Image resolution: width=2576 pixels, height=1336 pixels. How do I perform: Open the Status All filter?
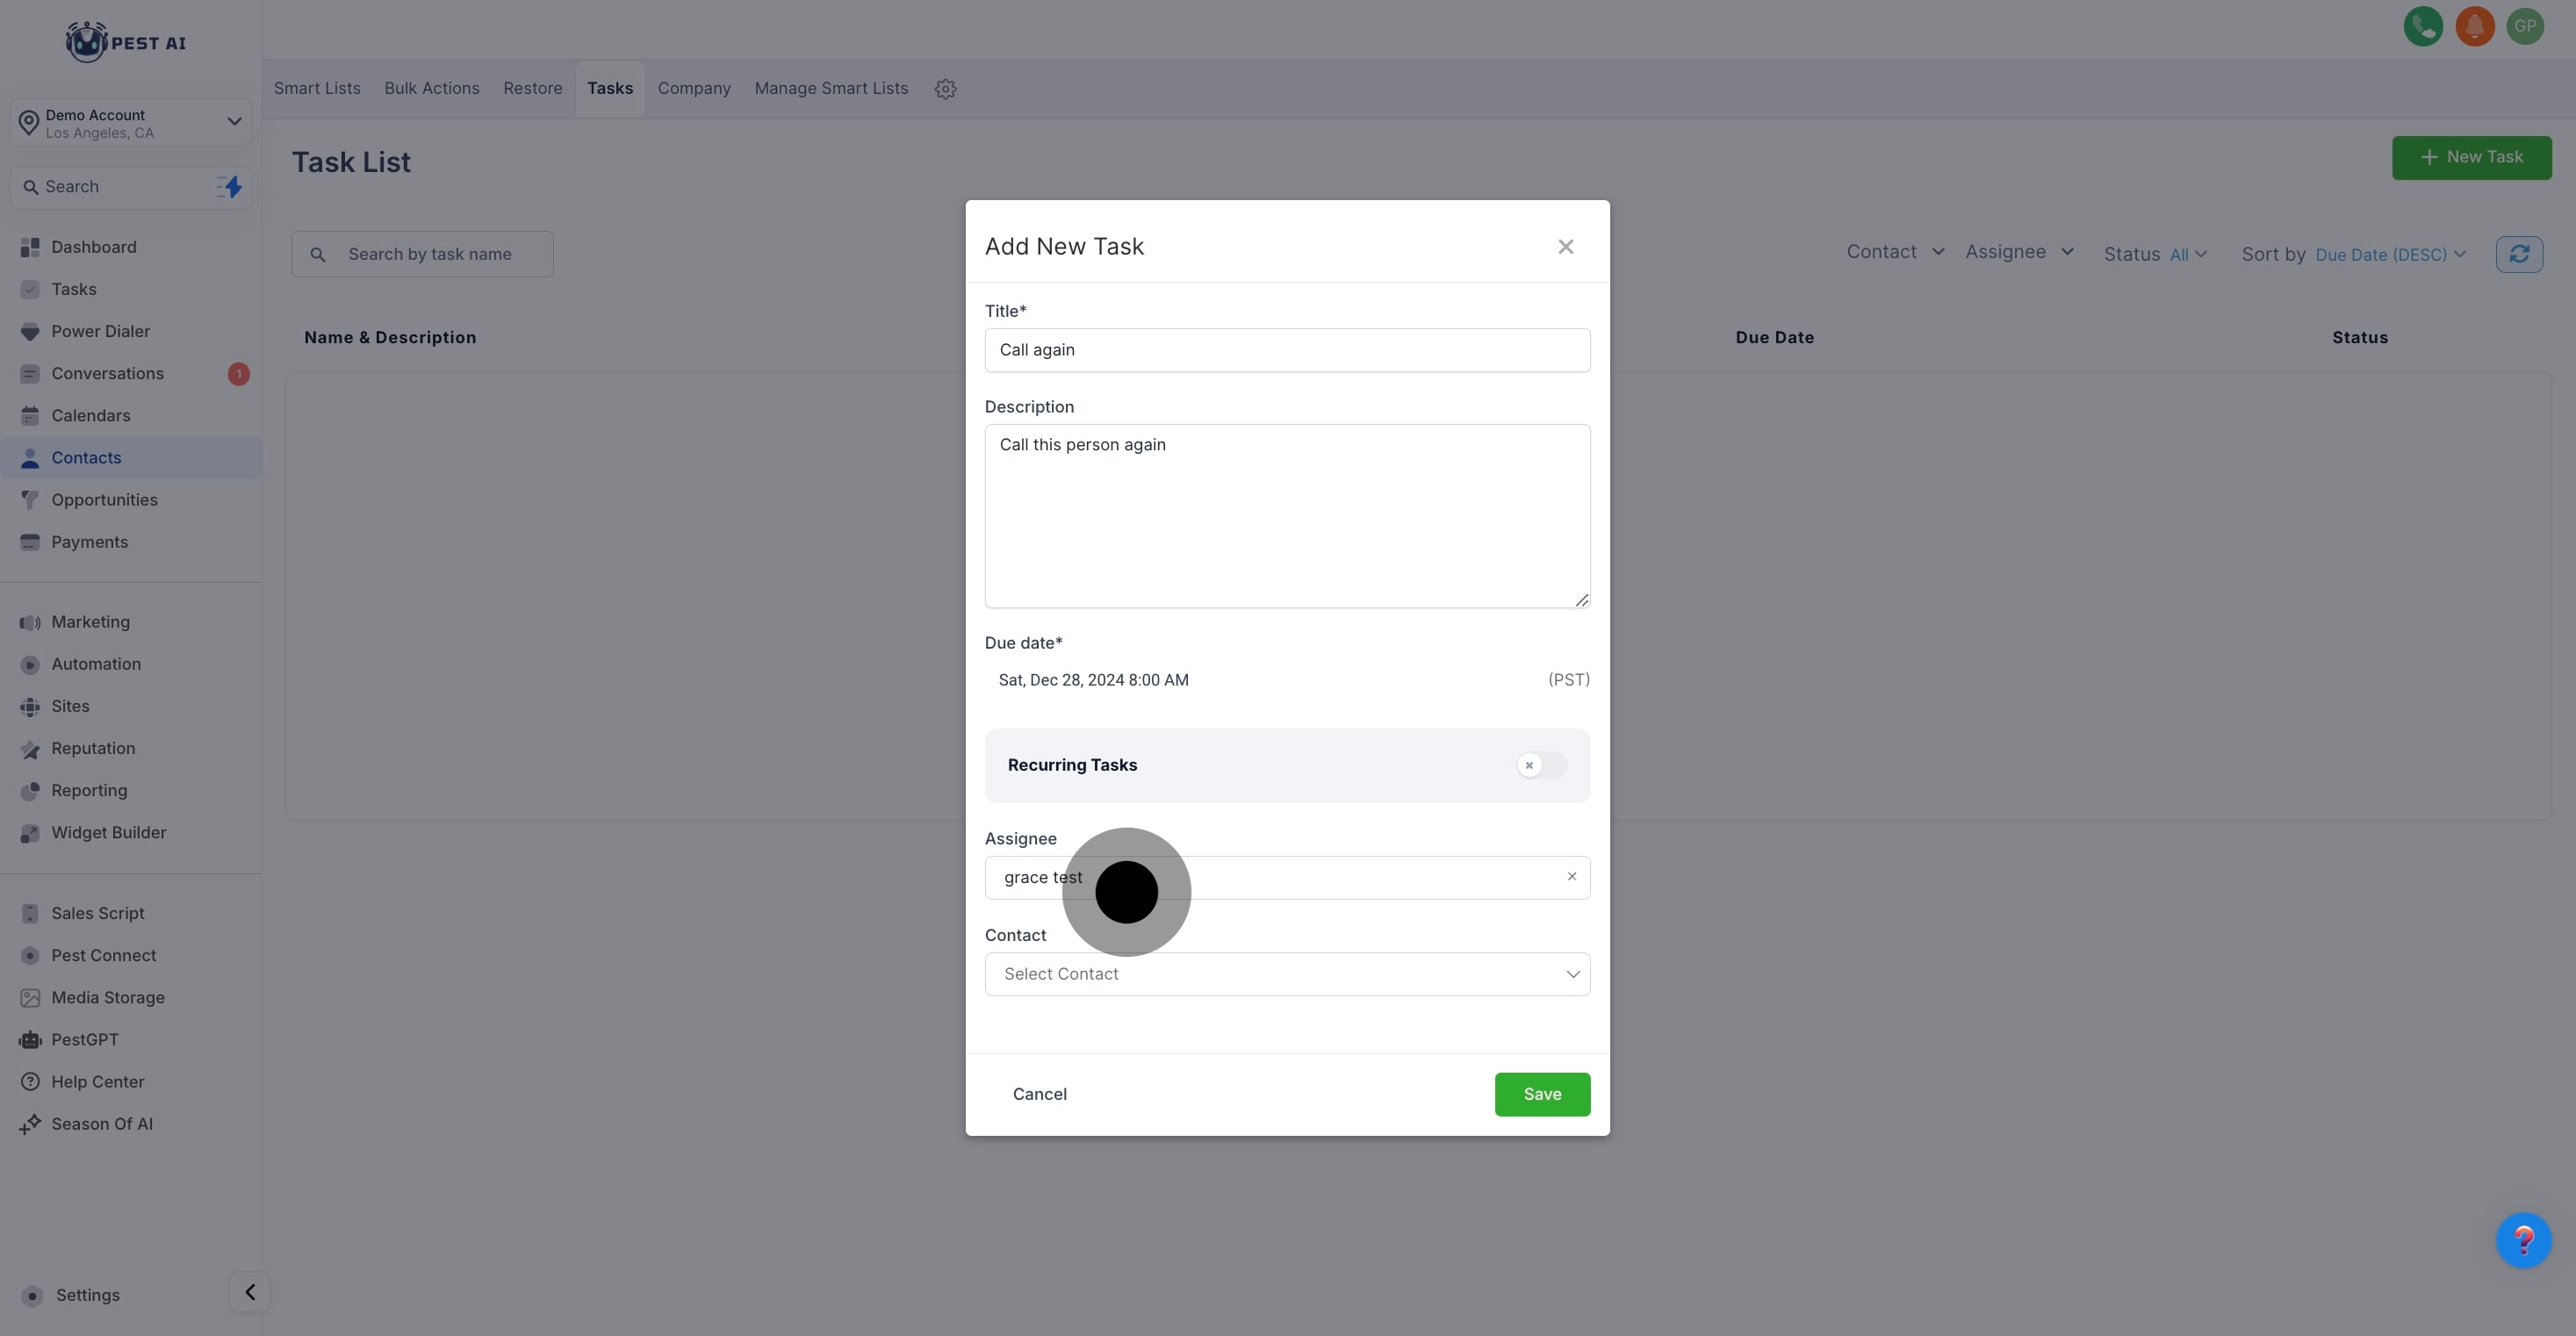pos(2187,255)
